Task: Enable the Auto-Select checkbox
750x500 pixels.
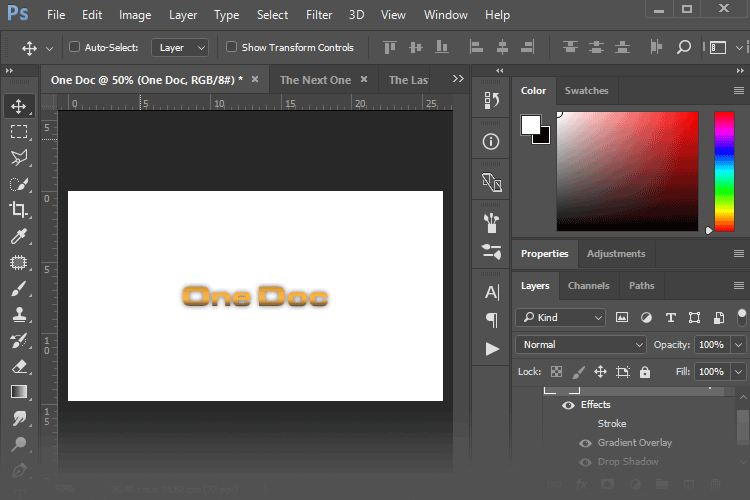Action: pyautogui.click(x=74, y=47)
